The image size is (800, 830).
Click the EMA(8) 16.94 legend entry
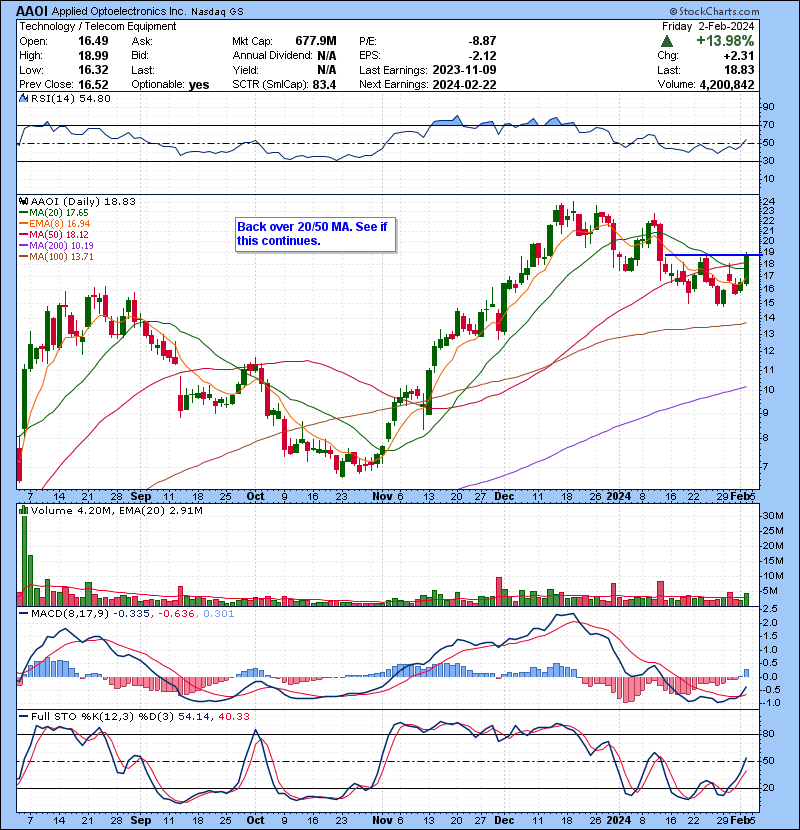coord(55,224)
